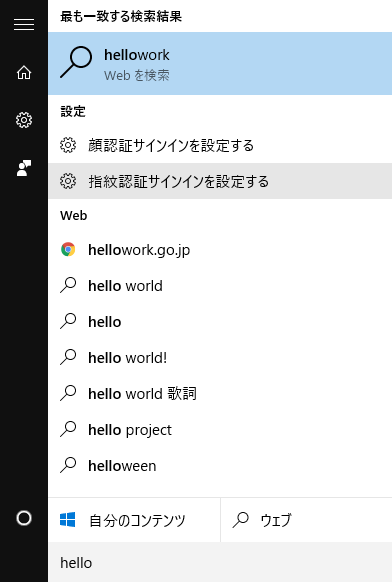This screenshot has width=392, height=582.
Task: Click the search icon beside helloween
Action: click(x=68, y=465)
